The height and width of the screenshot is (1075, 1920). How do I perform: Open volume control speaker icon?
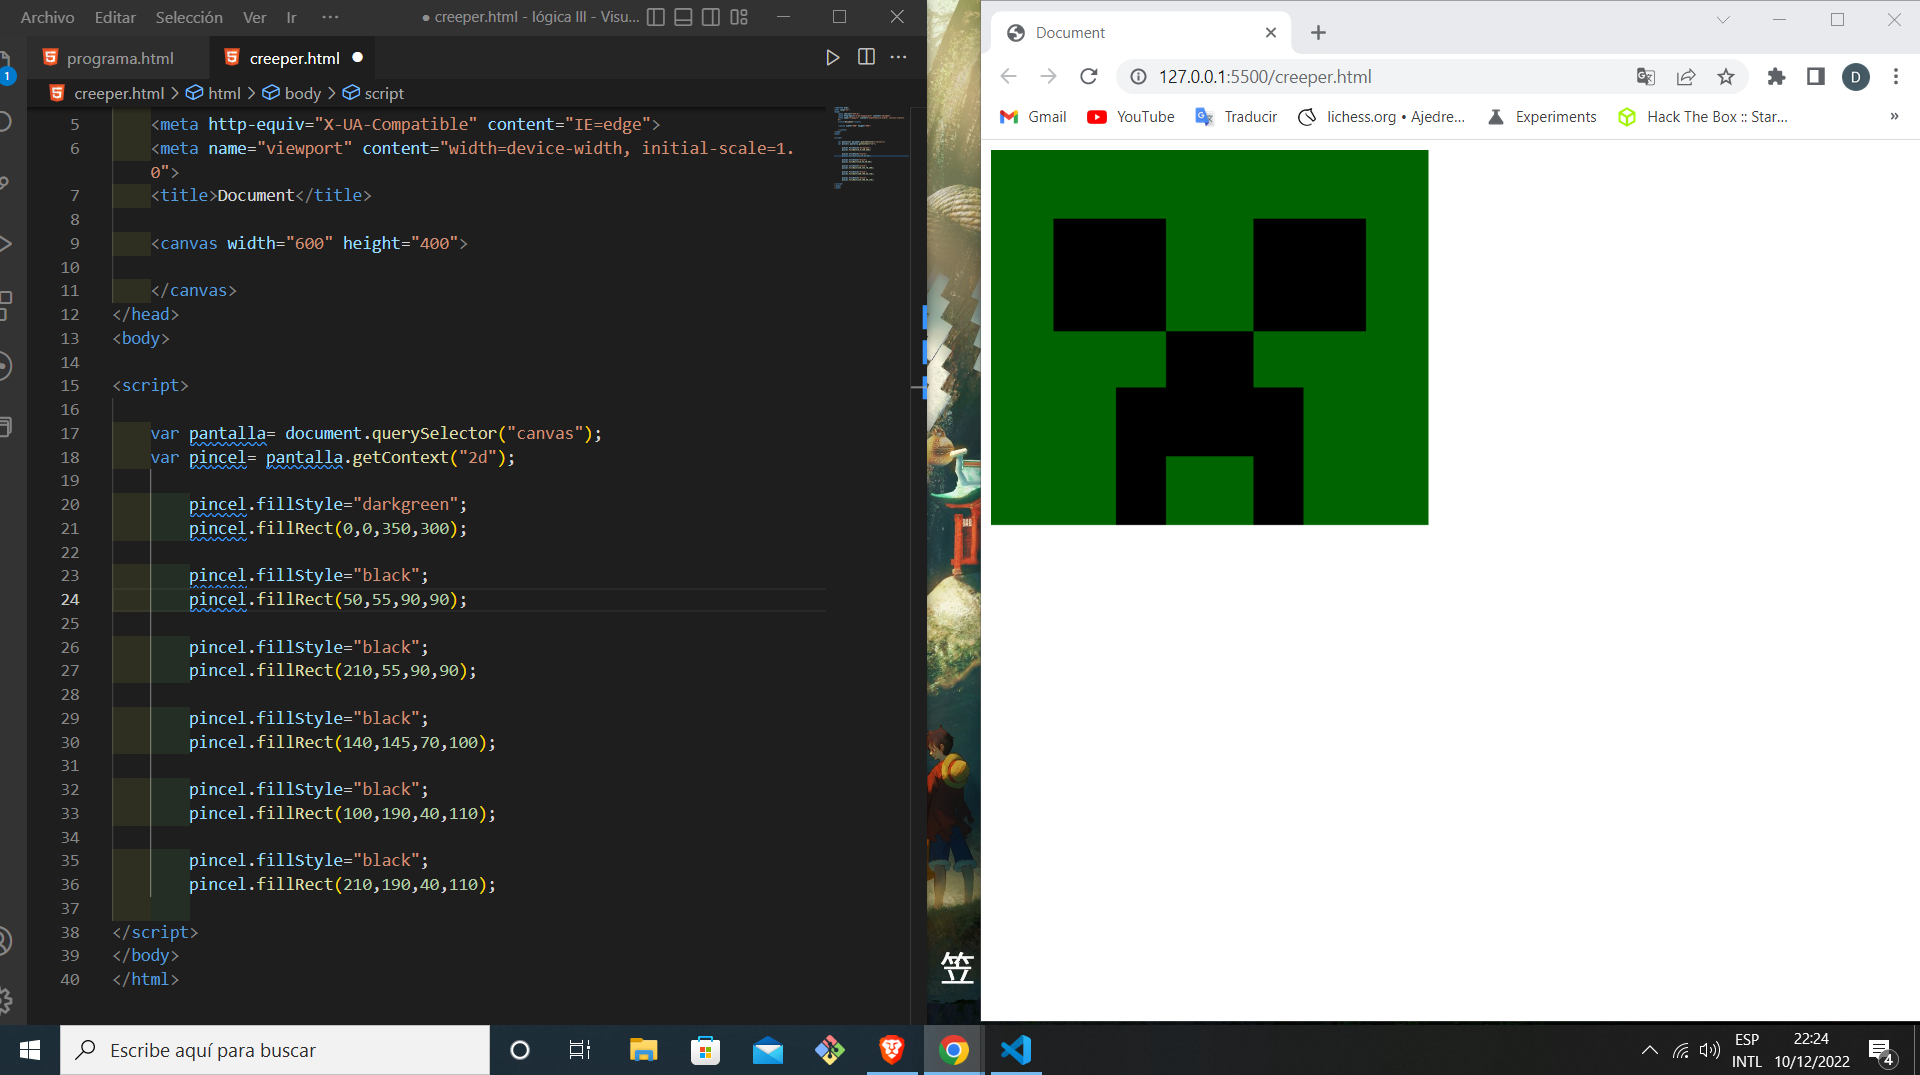pos(1709,1050)
